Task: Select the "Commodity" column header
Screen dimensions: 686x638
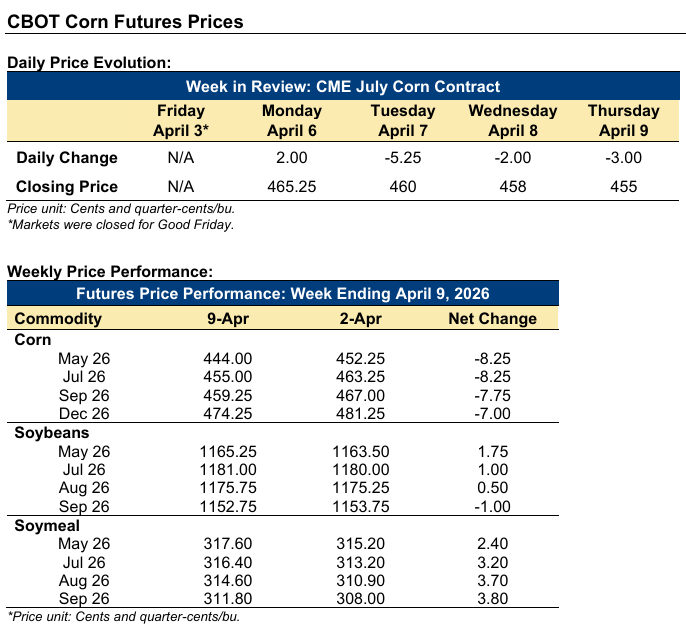Action: [59, 319]
